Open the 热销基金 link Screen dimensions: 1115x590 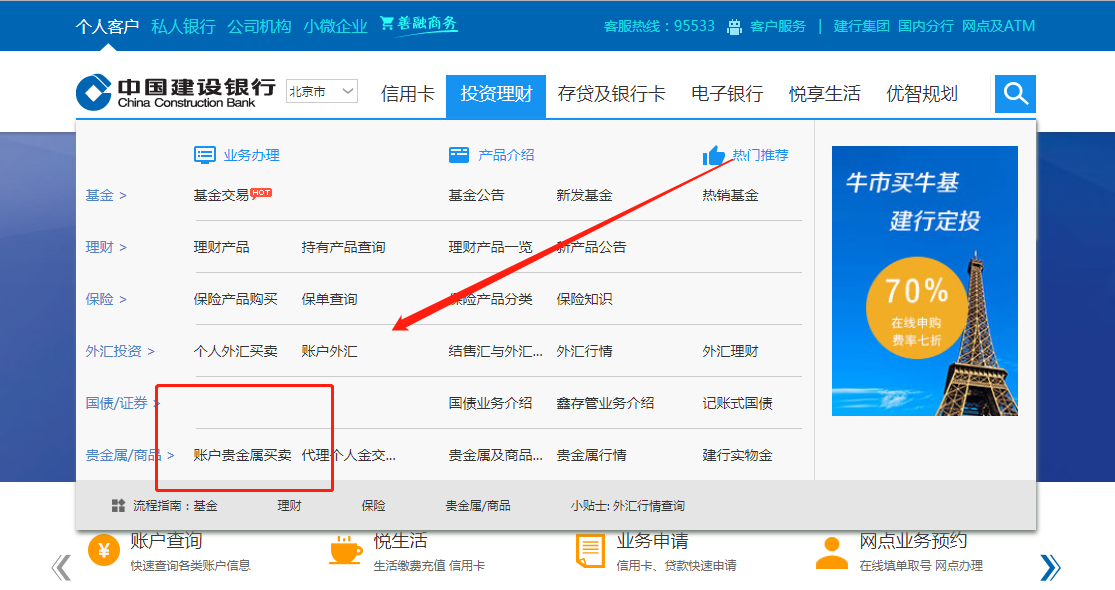[x=730, y=195]
